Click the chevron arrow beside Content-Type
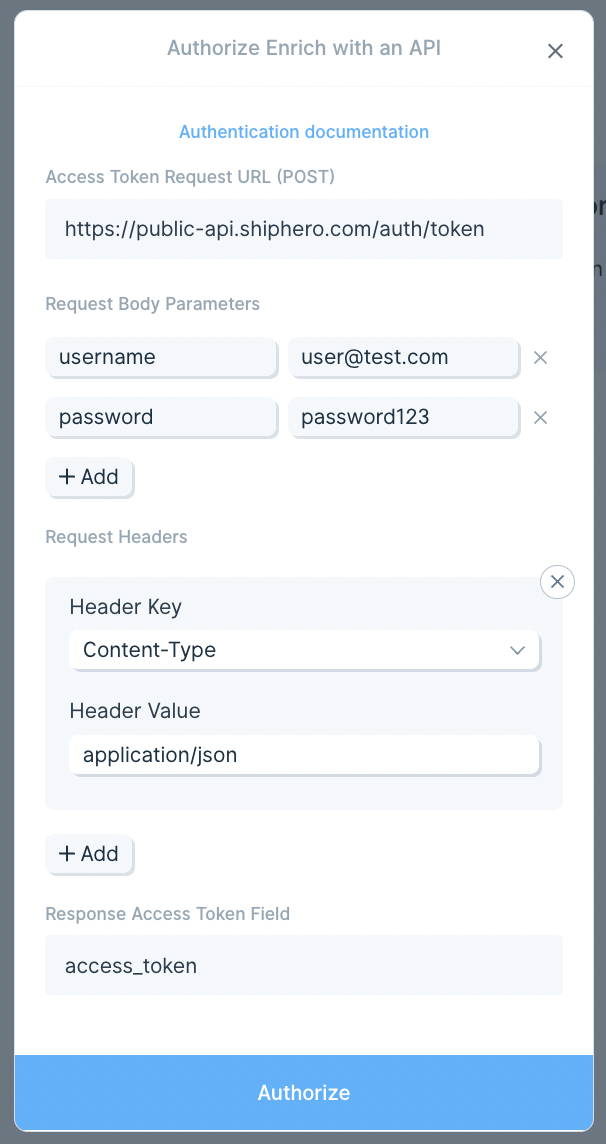Image resolution: width=606 pixels, height=1144 pixels. coord(517,650)
